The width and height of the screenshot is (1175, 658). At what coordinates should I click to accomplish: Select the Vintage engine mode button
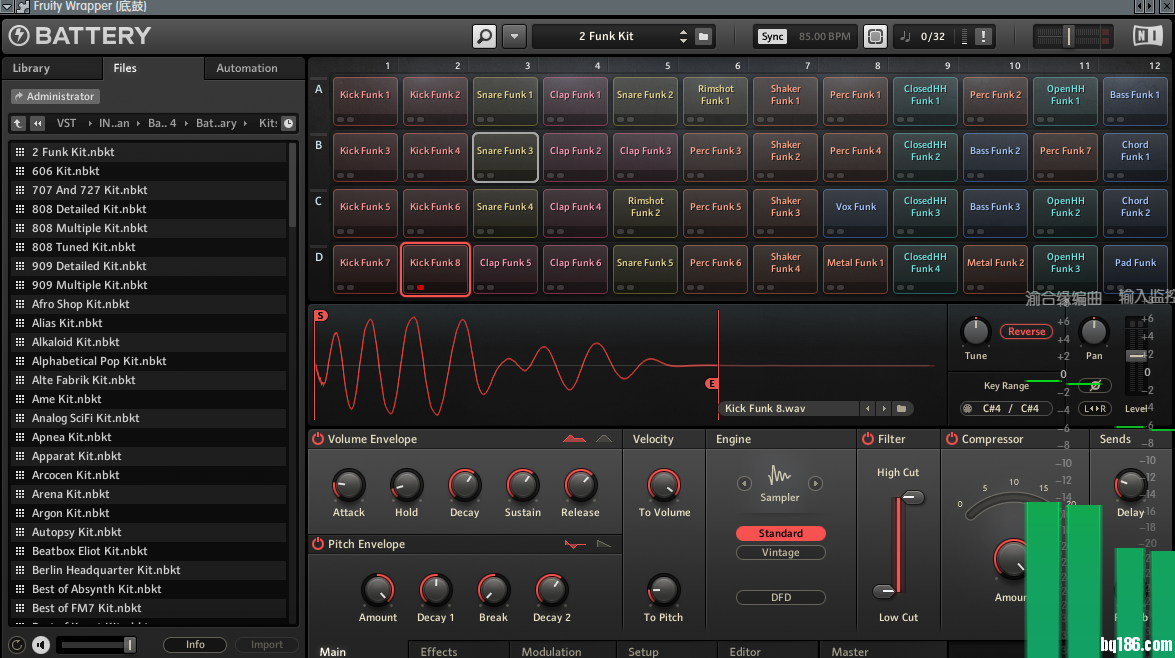(x=780, y=552)
